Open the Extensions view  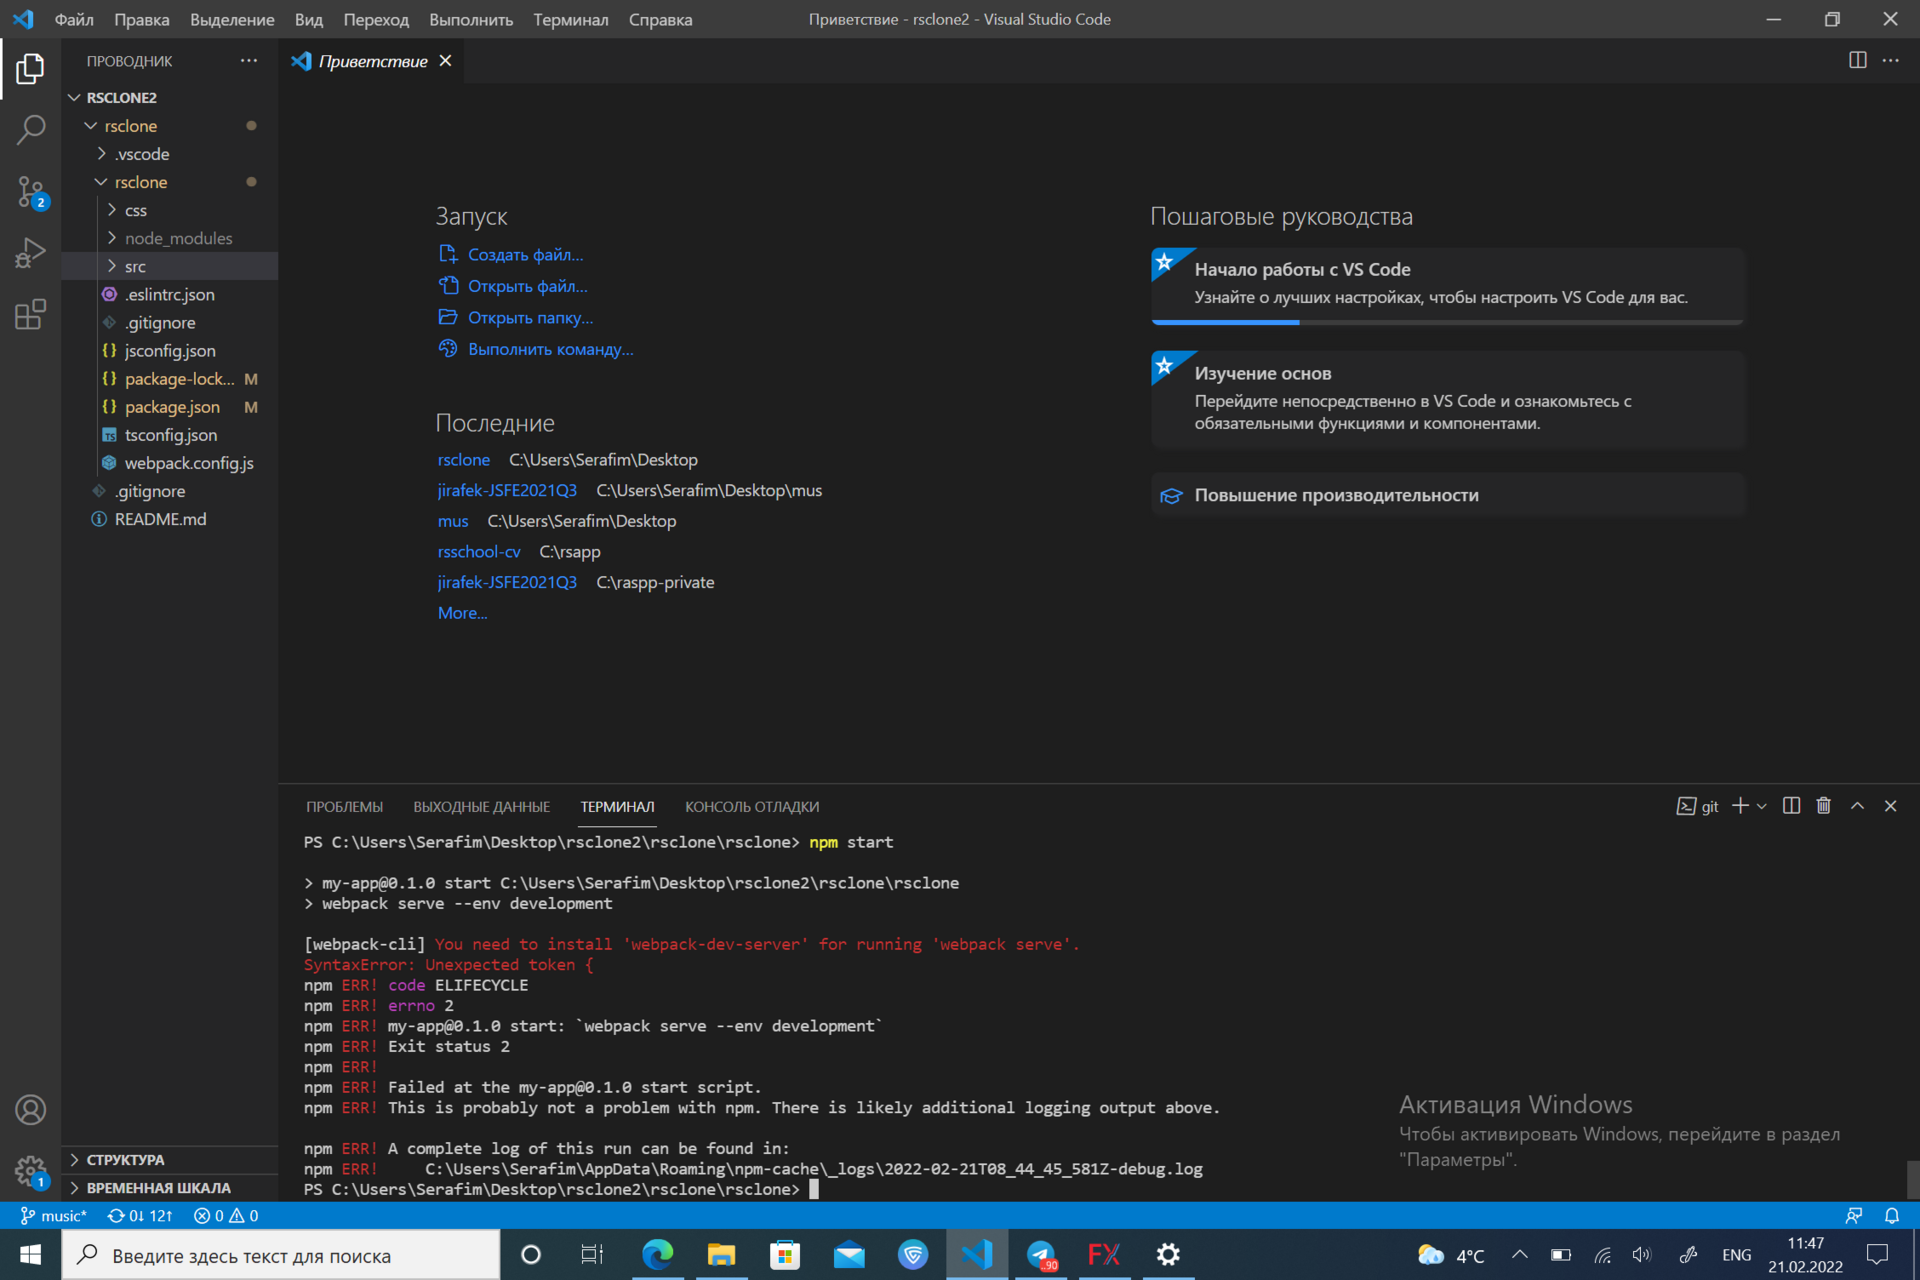[30, 315]
